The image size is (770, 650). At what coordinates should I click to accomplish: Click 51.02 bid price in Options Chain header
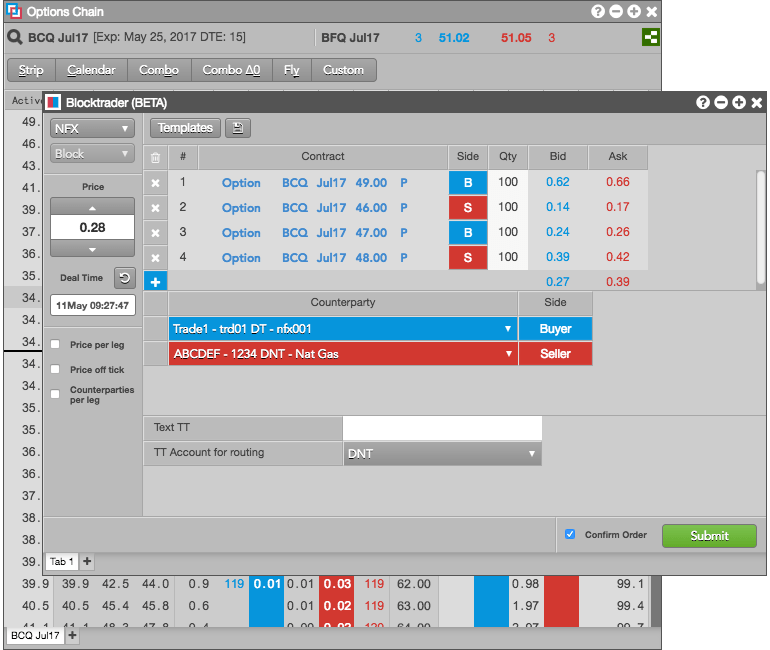pos(454,38)
